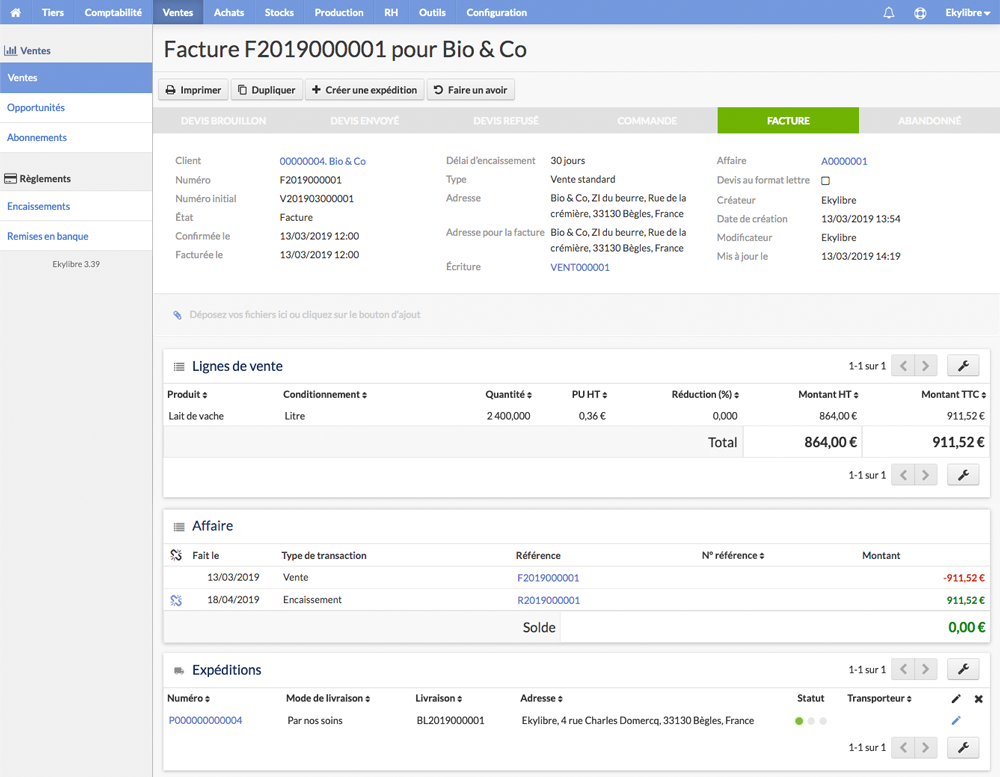Screen dimensions: 1000x777
Task: Edit shipment P000000000004 with pencil icon
Action: coord(956,720)
